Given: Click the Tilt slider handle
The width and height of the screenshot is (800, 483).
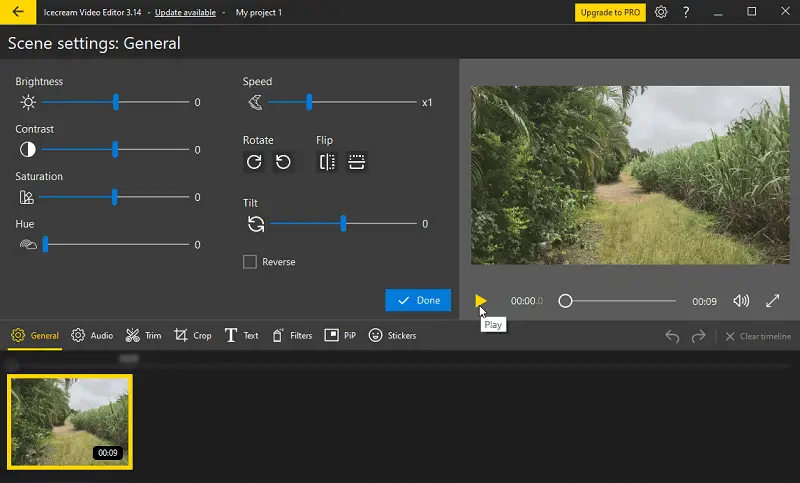Looking at the screenshot, I should (343, 223).
